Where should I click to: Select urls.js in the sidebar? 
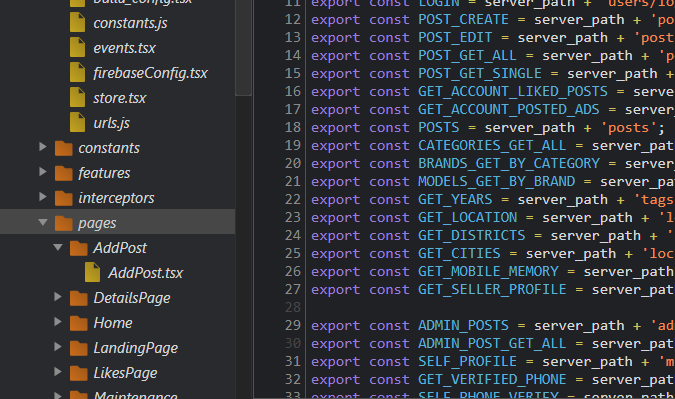tap(111, 123)
